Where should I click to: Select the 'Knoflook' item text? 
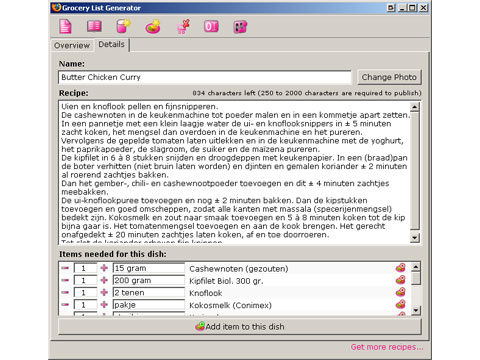(x=206, y=293)
